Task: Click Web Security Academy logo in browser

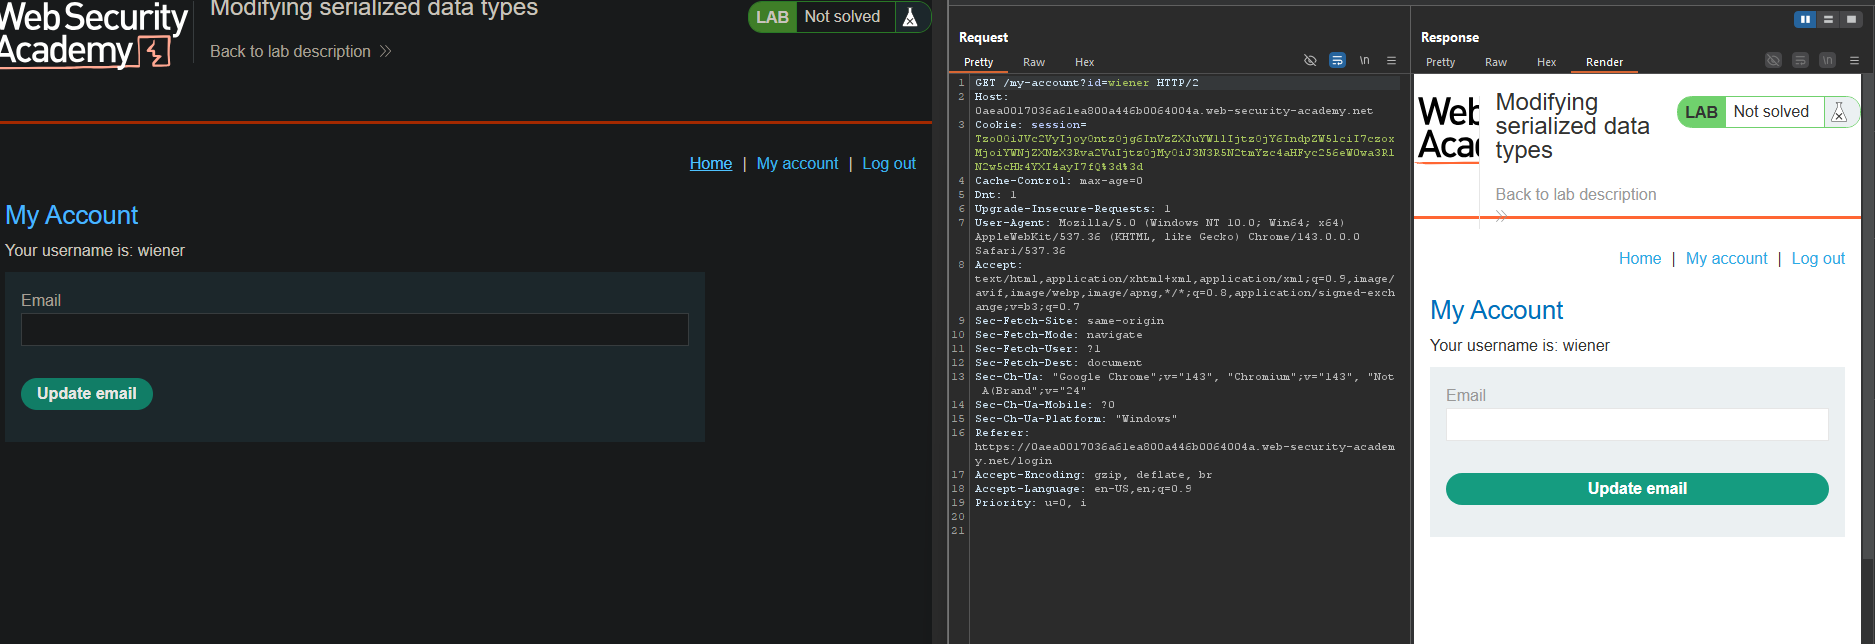Action: [92, 34]
